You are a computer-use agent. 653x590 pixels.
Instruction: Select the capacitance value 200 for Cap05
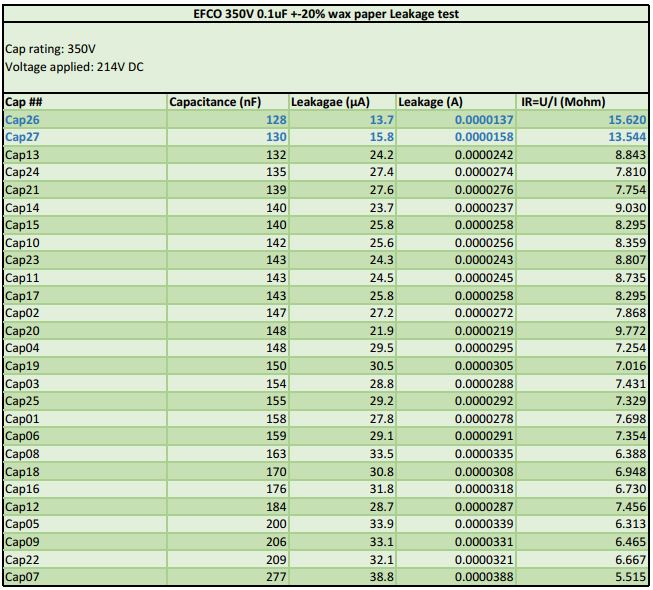[x=277, y=524]
